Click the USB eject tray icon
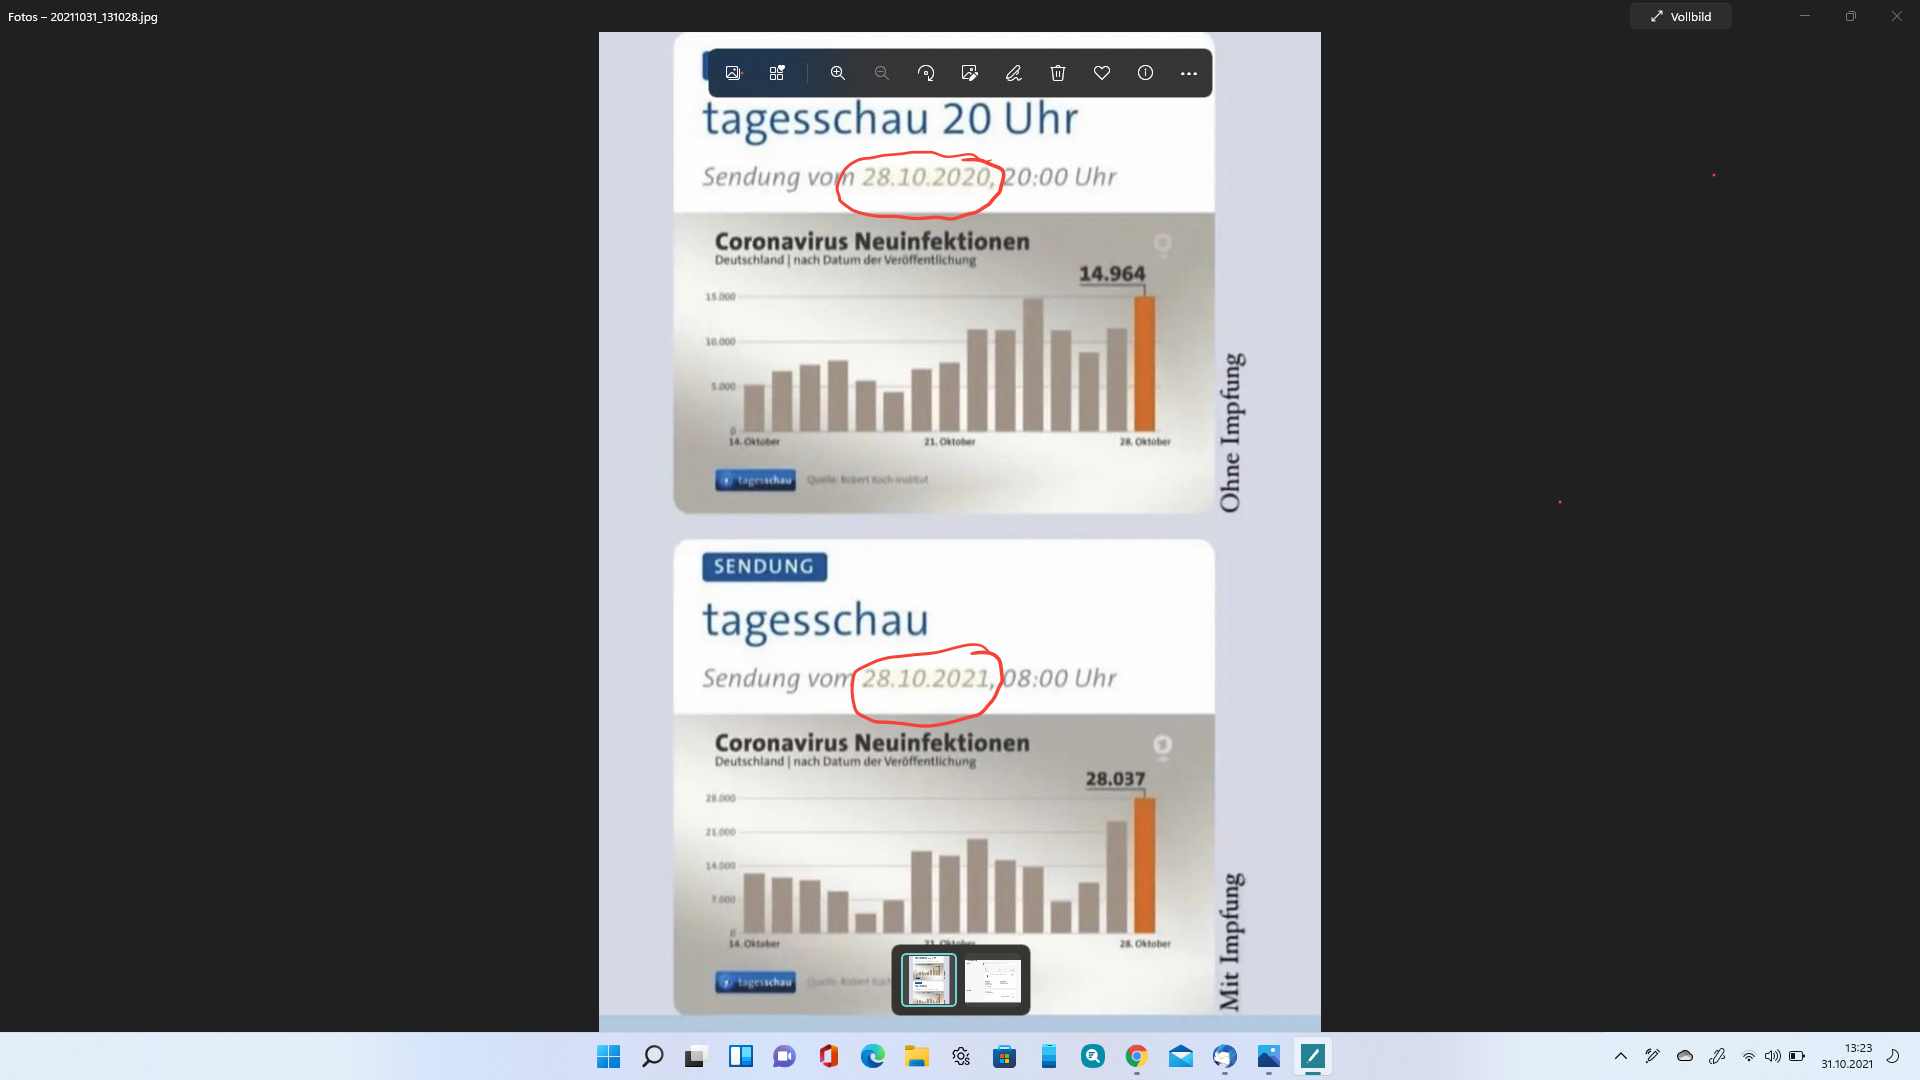 1717,1056
